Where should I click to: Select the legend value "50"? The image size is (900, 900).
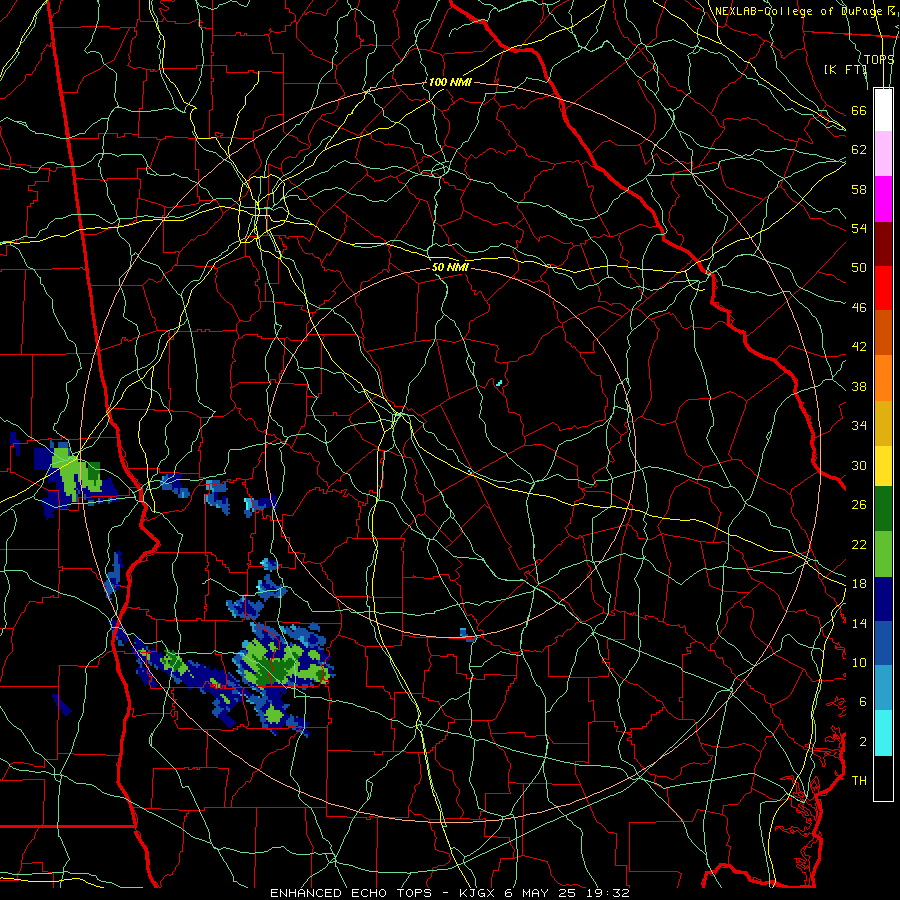859,268
